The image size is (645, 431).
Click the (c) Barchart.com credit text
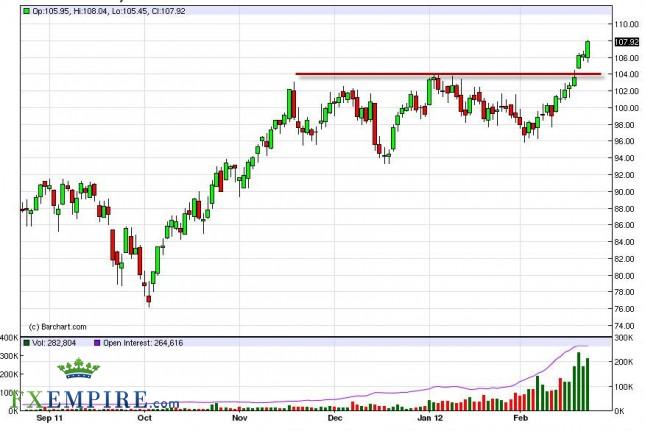click(x=58, y=327)
